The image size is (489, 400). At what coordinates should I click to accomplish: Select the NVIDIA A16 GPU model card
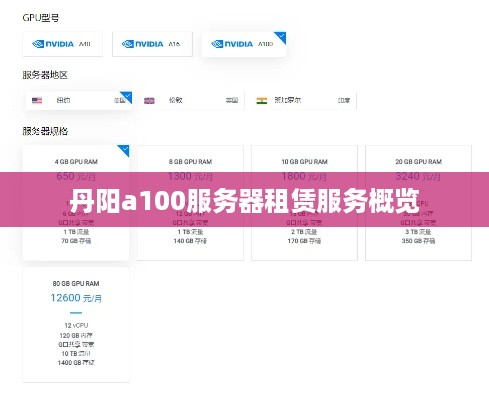pos(152,44)
